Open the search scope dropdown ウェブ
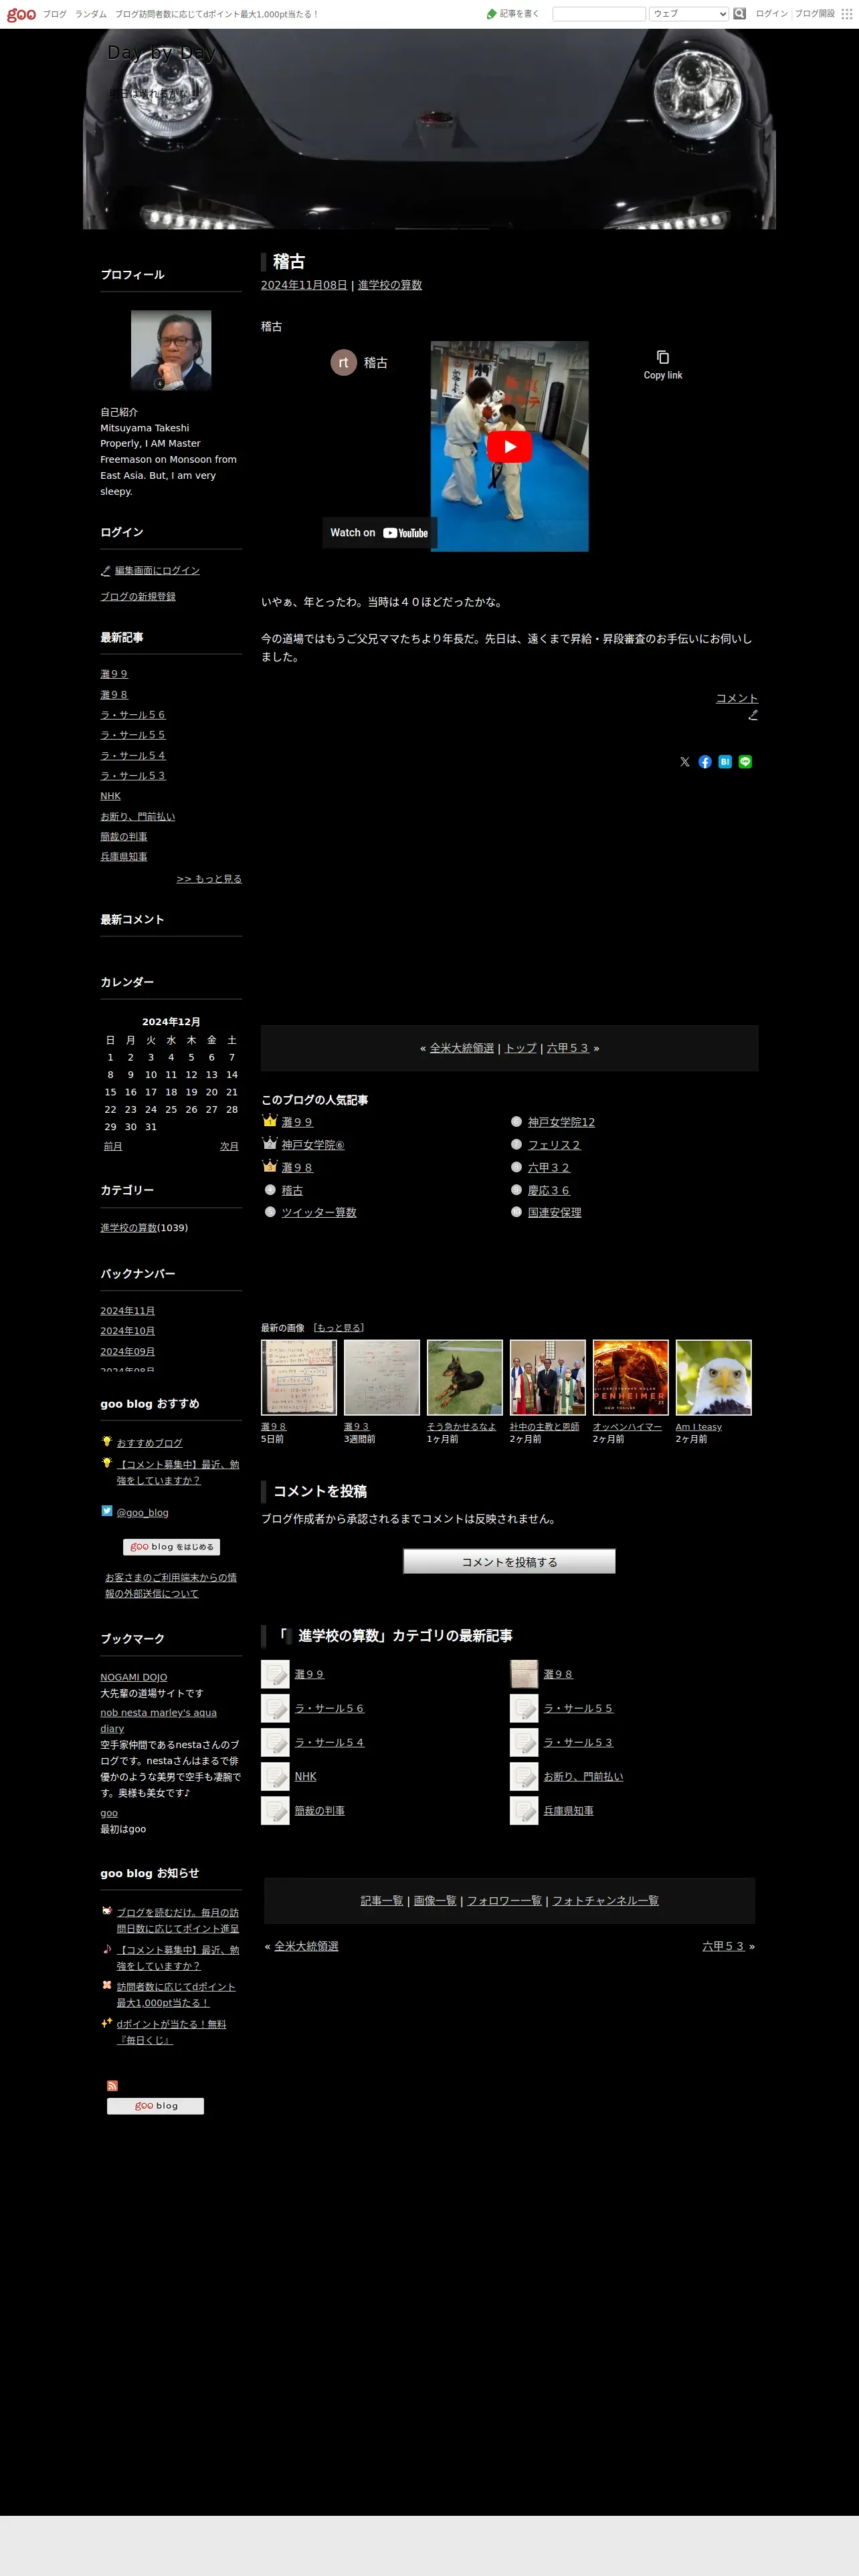Screen dimensions: 859x2576 point(688,14)
